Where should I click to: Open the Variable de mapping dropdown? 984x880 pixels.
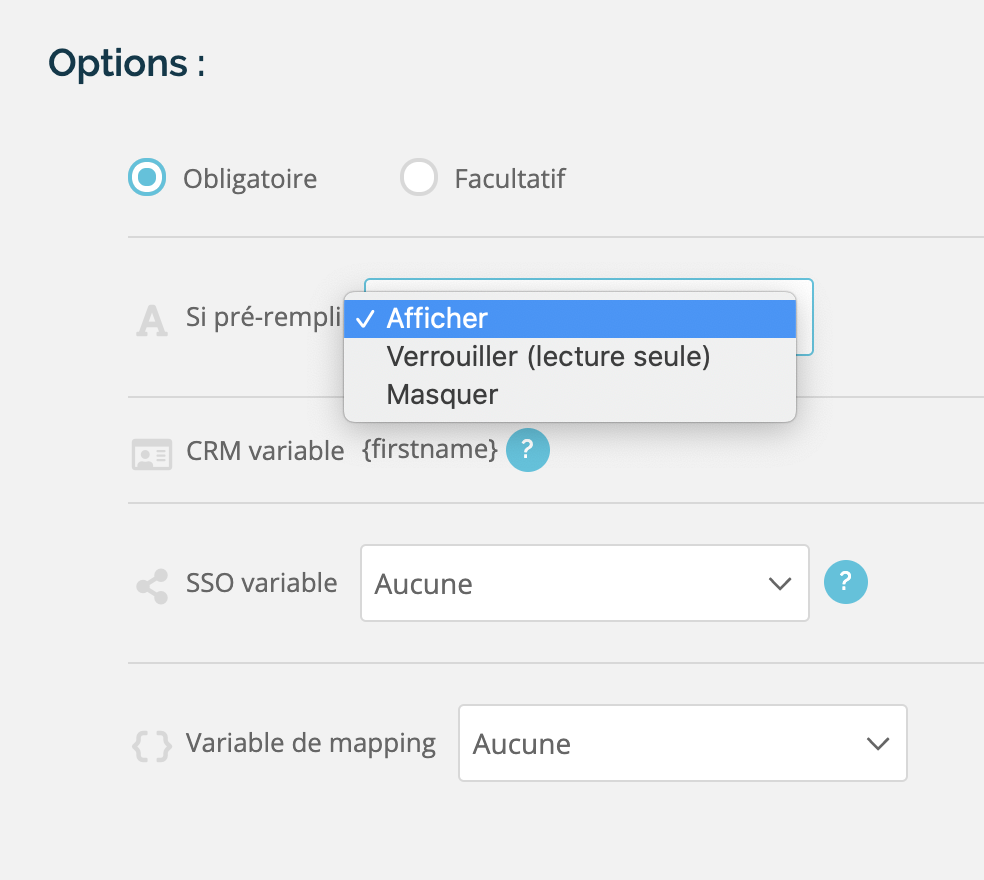point(682,743)
